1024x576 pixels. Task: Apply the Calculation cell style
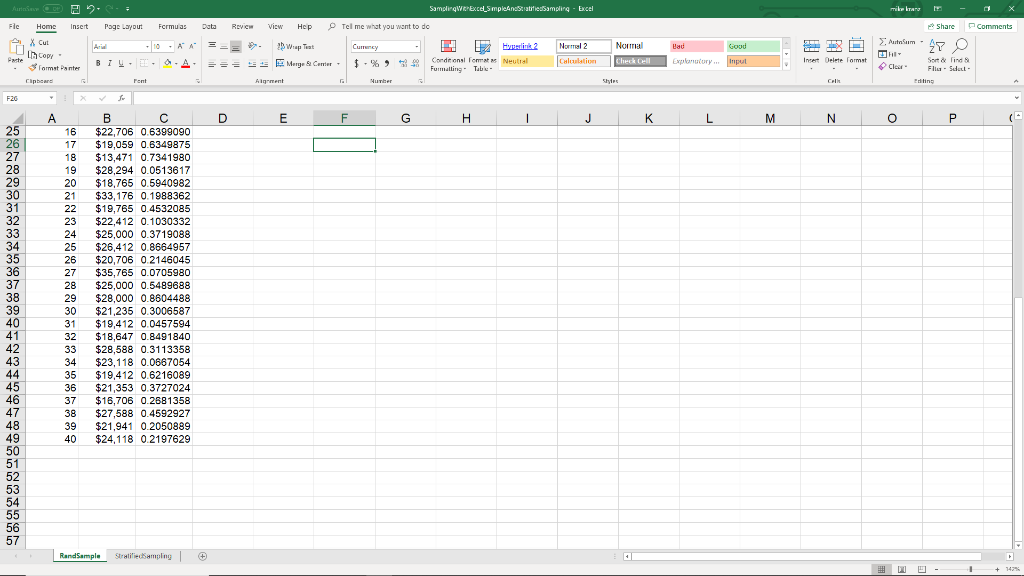click(x=583, y=61)
